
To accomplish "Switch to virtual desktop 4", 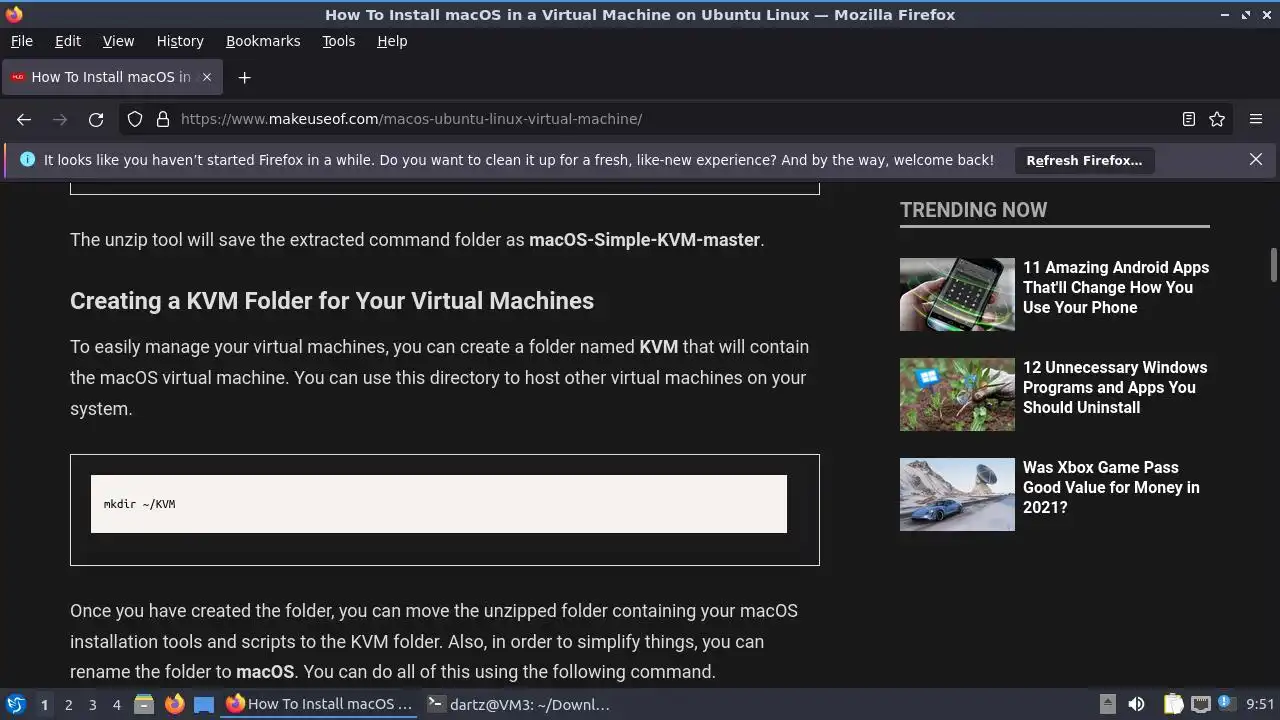I will (116, 705).
